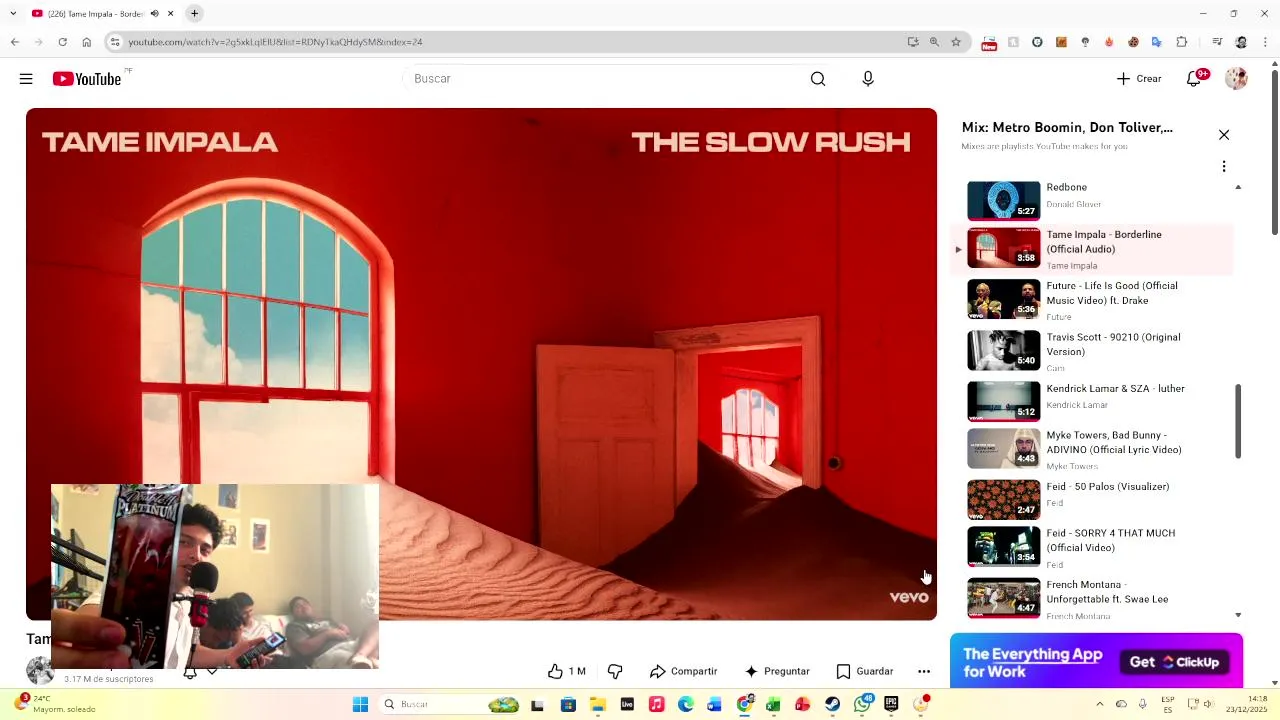Activate voice search microphone
The image size is (1280, 720).
coord(868,79)
